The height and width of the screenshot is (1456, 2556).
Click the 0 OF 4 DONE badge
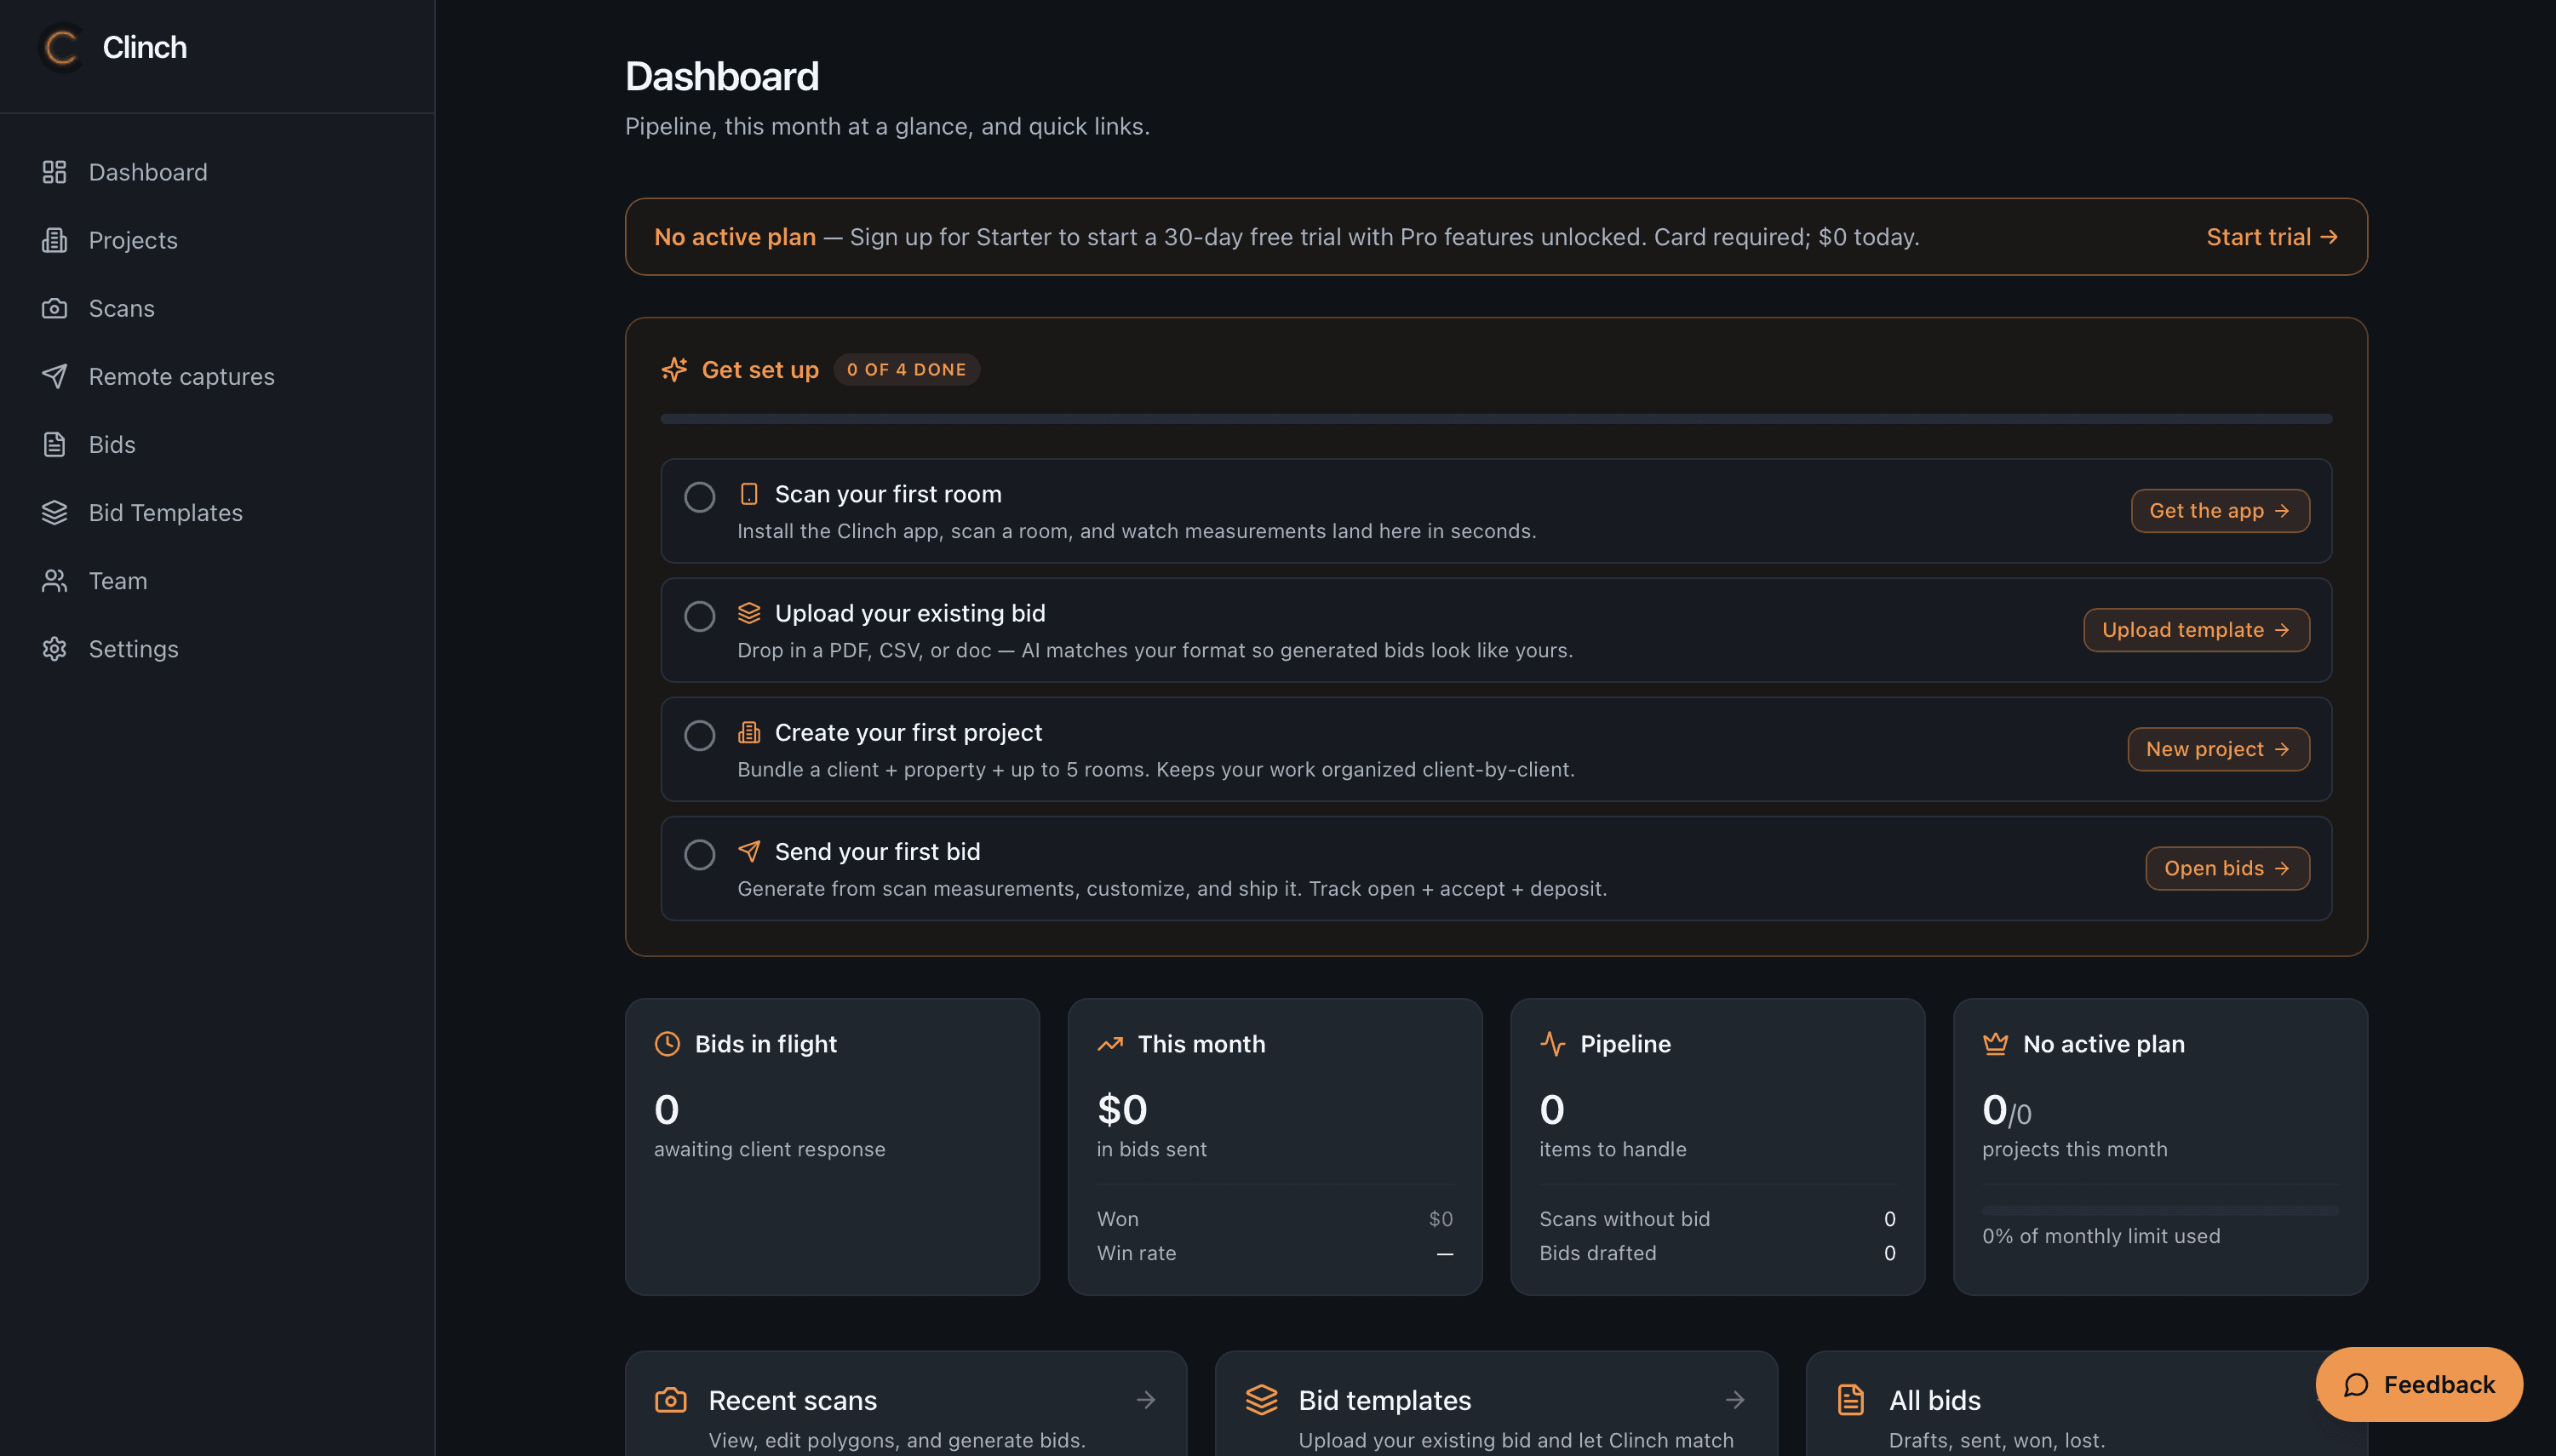click(906, 369)
